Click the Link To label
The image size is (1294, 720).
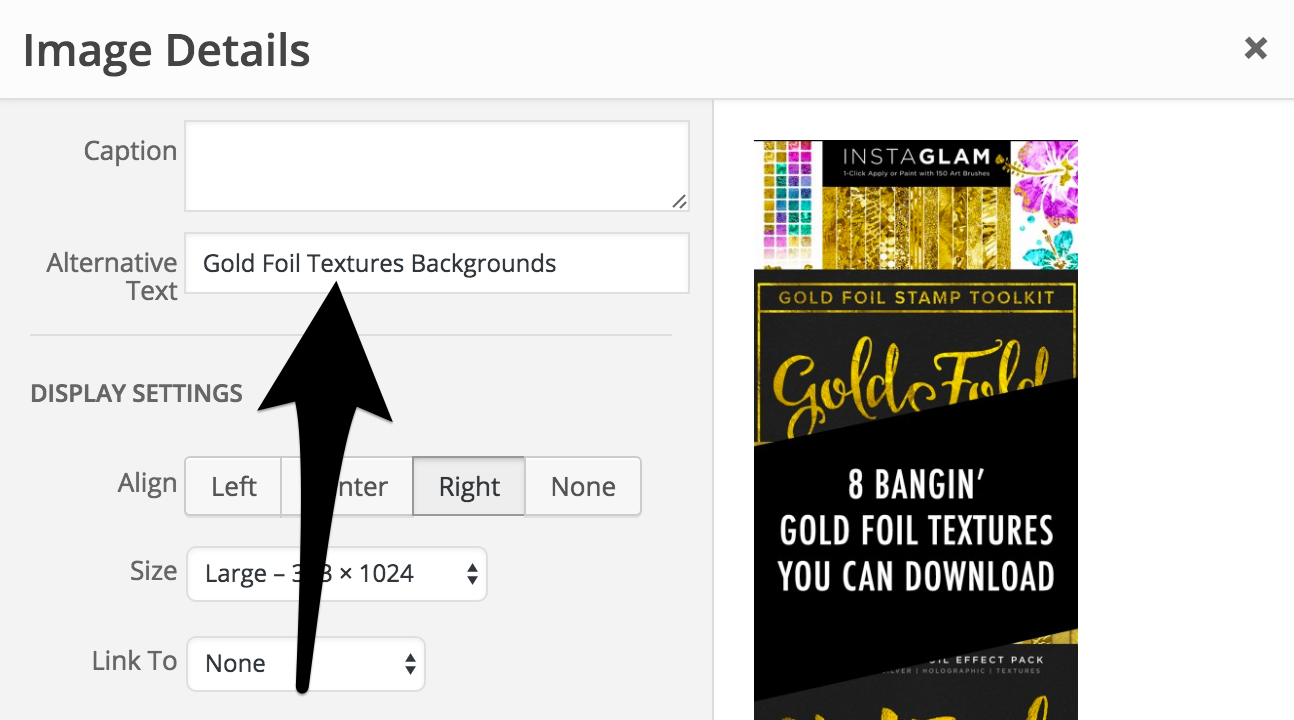pos(135,661)
